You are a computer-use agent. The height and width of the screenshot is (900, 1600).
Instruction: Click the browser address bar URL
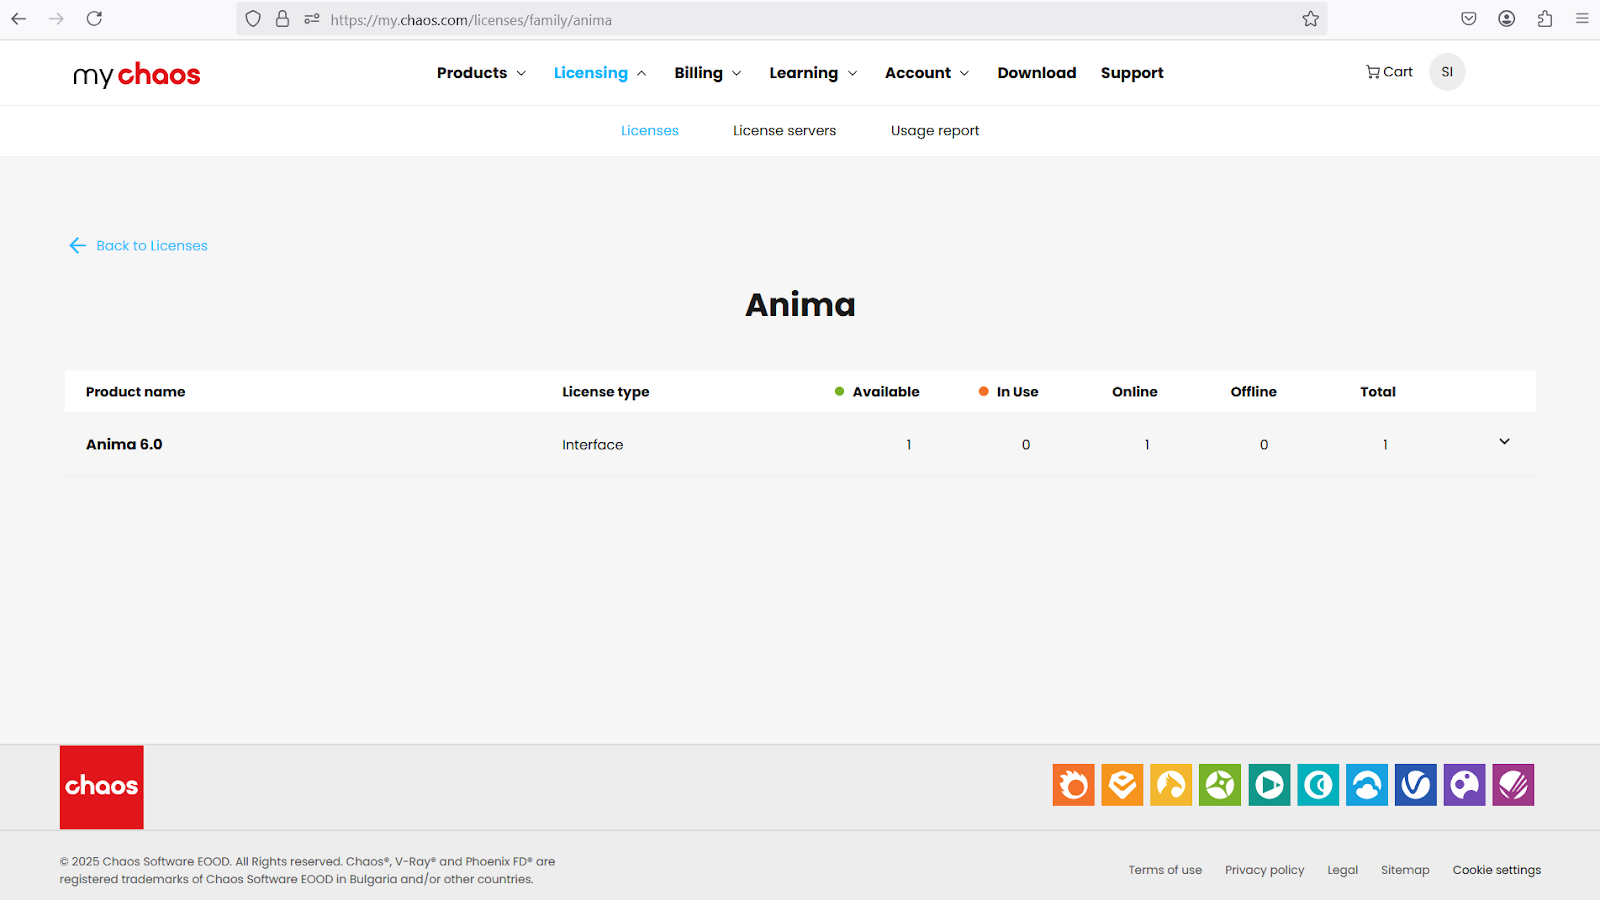click(x=700, y=20)
